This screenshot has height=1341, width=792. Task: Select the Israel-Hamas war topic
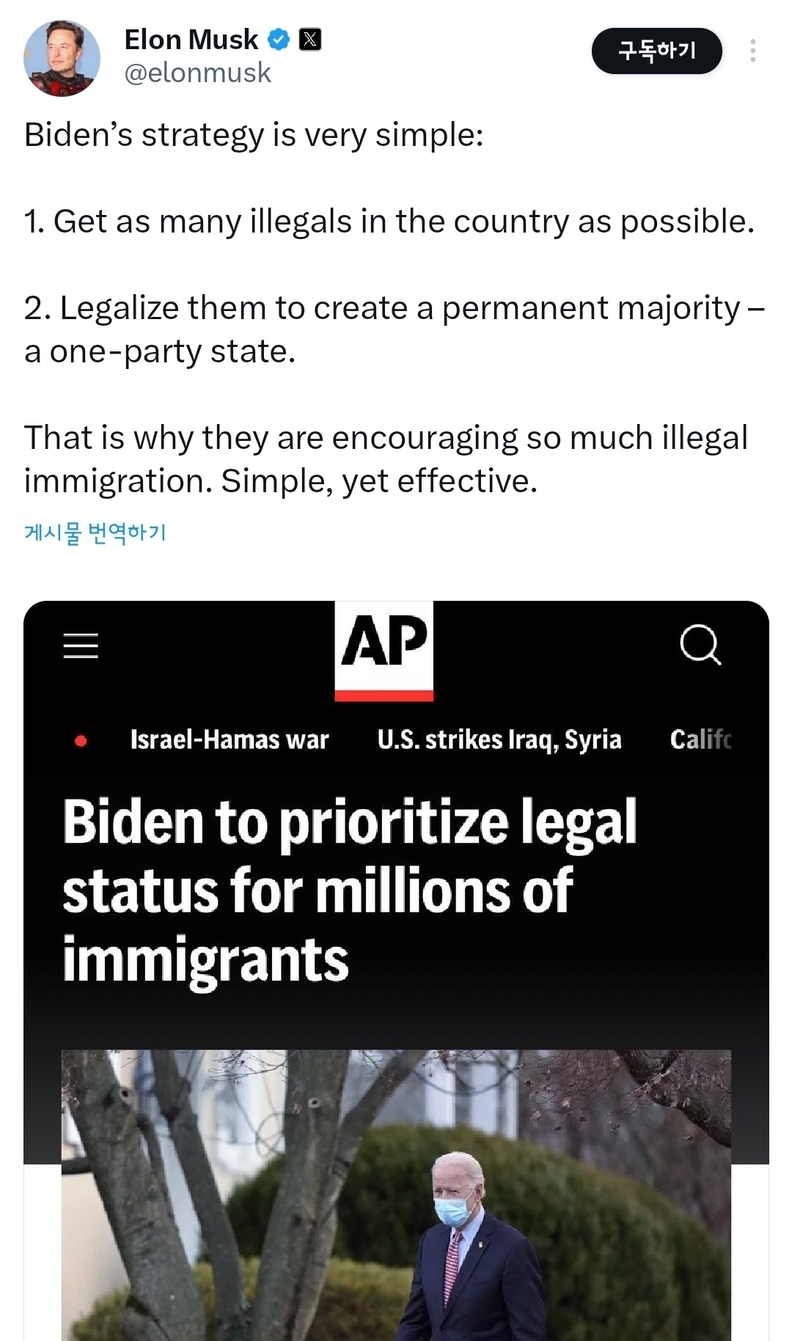pyautogui.click(x=229, y=740)
